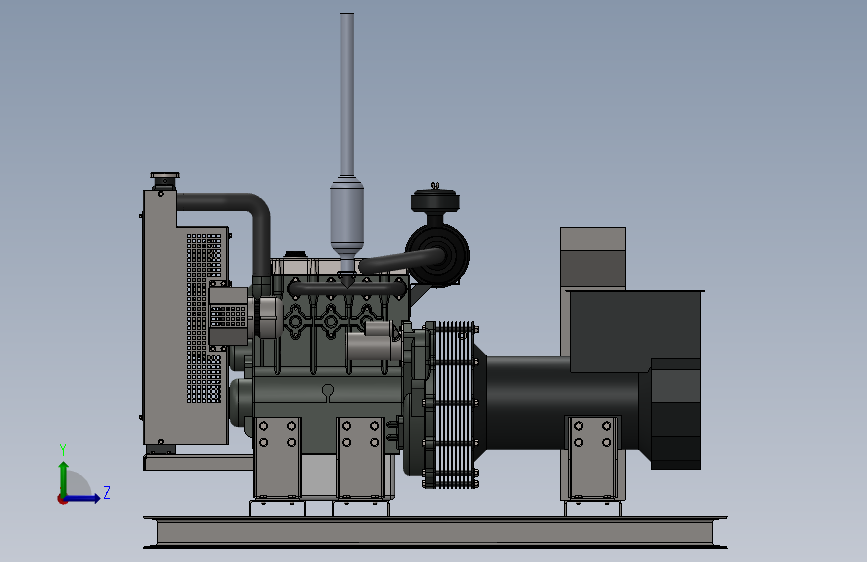Screen dimensions: 867x562
Task: Select the round black air filter housing
Action: coord(437,254)
